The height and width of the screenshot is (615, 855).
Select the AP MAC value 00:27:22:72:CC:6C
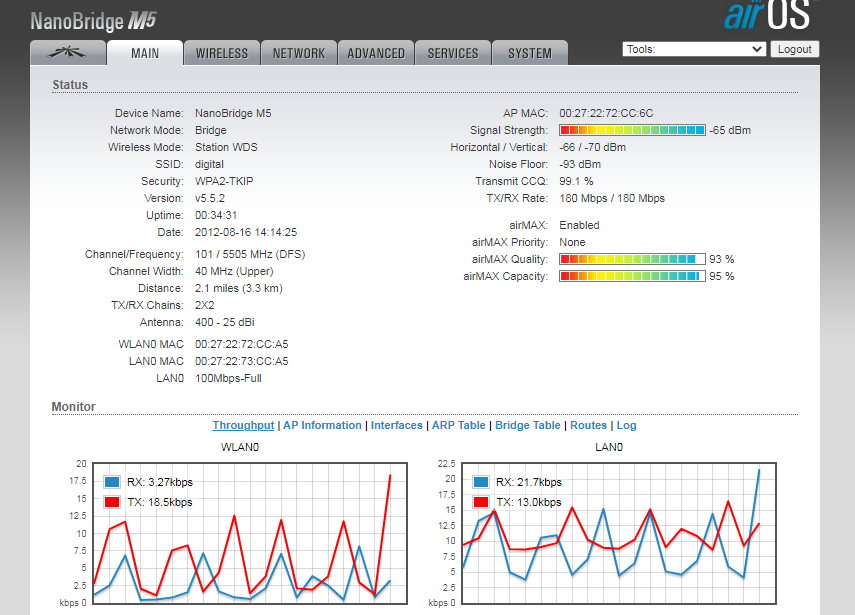pyautogui.click(x=606, y=113)
